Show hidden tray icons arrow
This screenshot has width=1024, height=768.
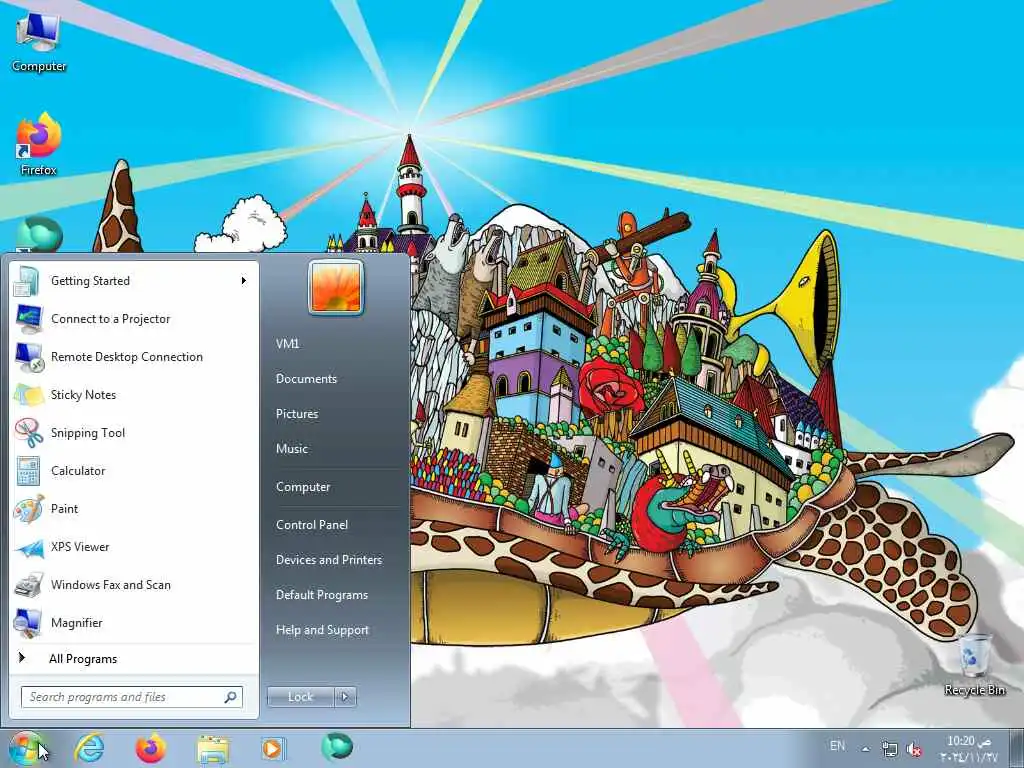(865, 749)
